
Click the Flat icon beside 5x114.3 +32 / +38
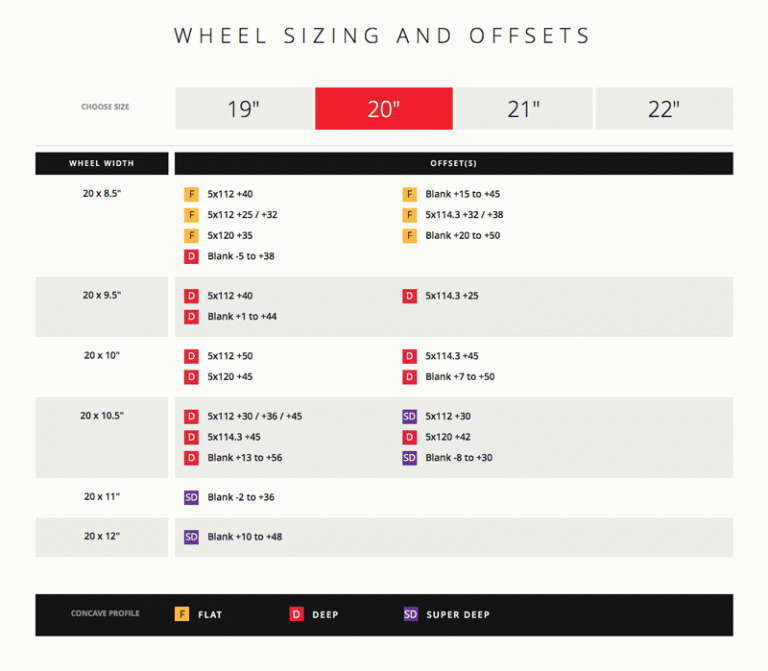tap(409, 215)
